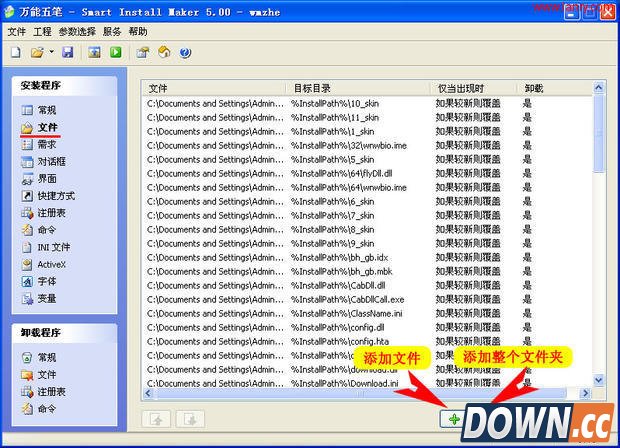Select the INI 文件 sidebar item
This screenshot has width=620, height=448.
tap(45, 247)
